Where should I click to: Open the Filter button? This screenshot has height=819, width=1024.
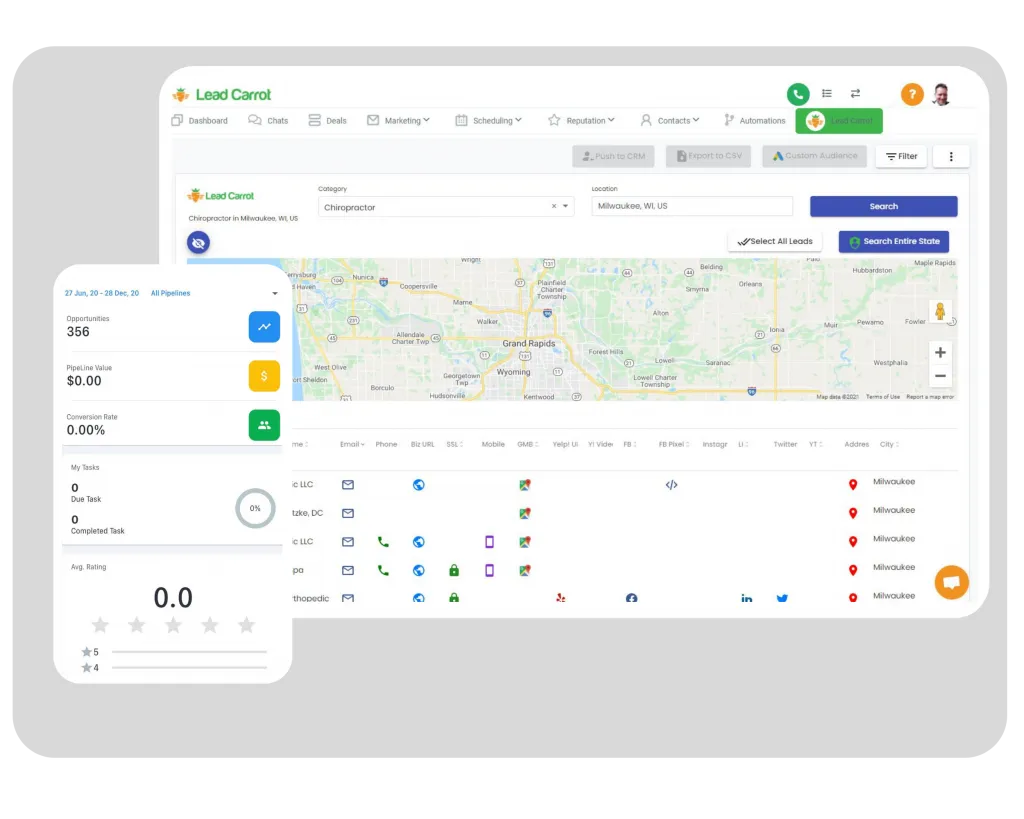click(901, 156)
